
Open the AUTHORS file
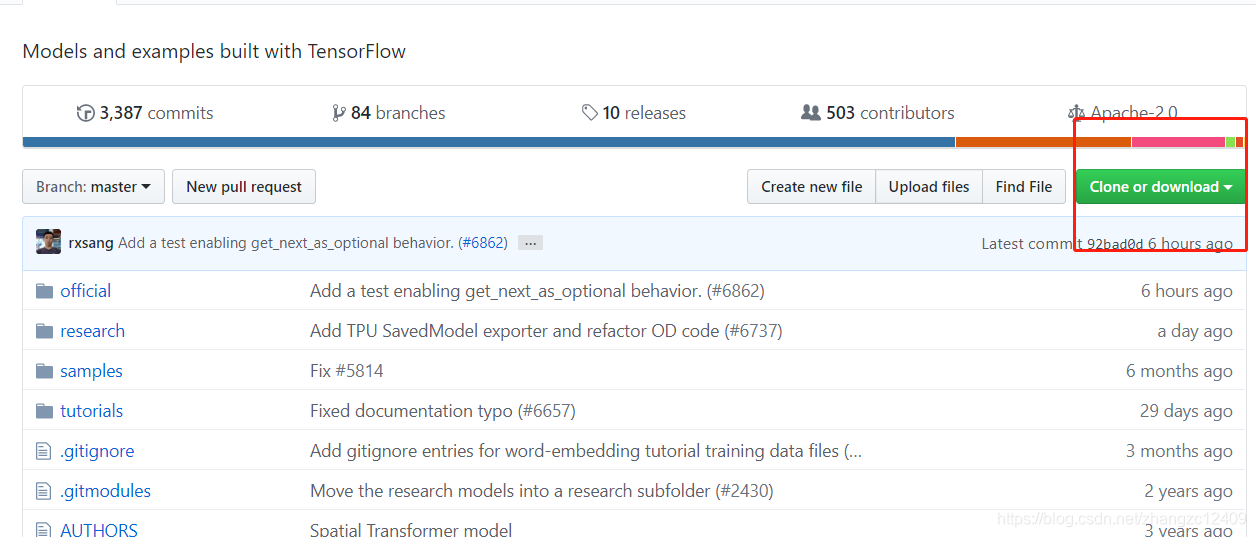(x=98, y=530)
